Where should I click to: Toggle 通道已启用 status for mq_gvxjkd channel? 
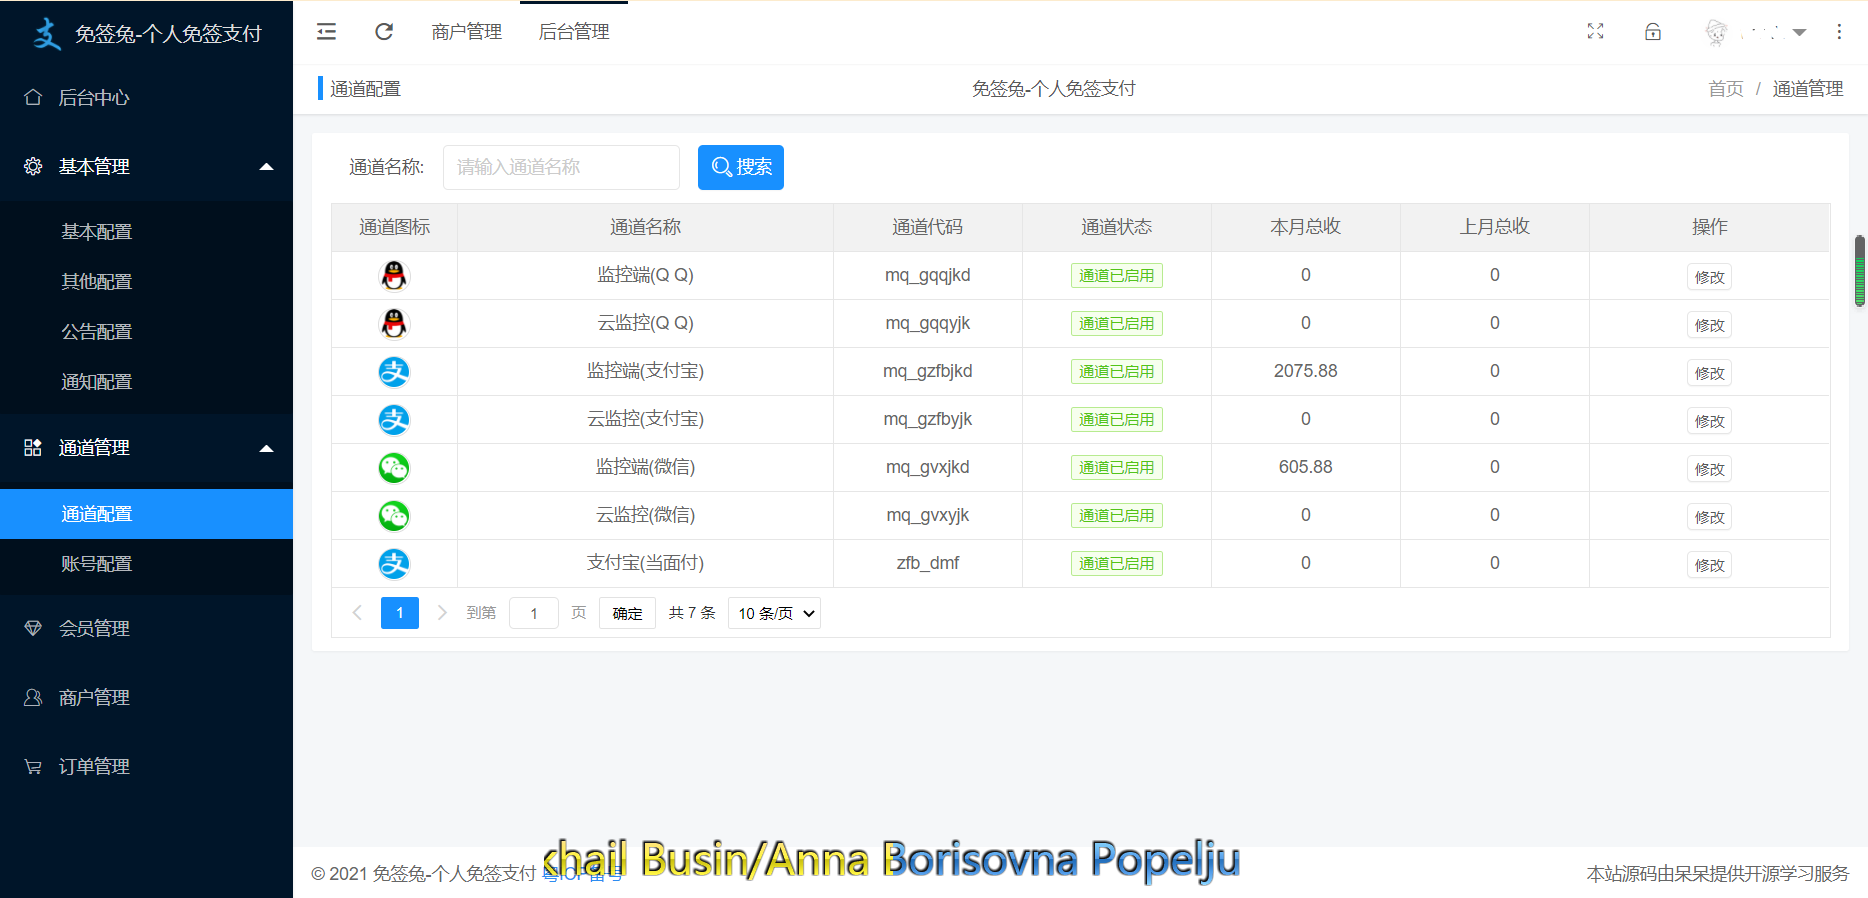[1116, 468]
